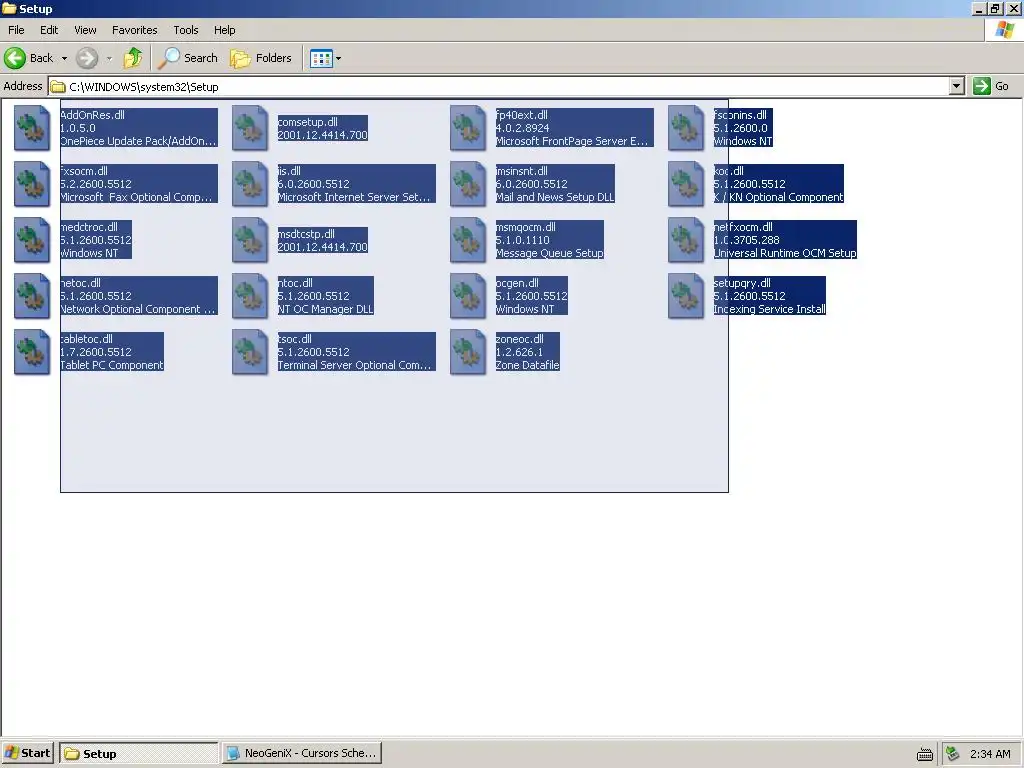This screenshot has height=768, width=1024.
Task: Open the Tools menu
Action: [x=185, y=30]
